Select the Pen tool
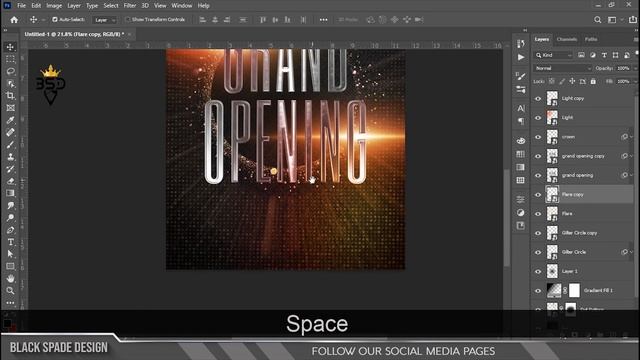Viewport: 640px width, 360px height. (10, 230)
